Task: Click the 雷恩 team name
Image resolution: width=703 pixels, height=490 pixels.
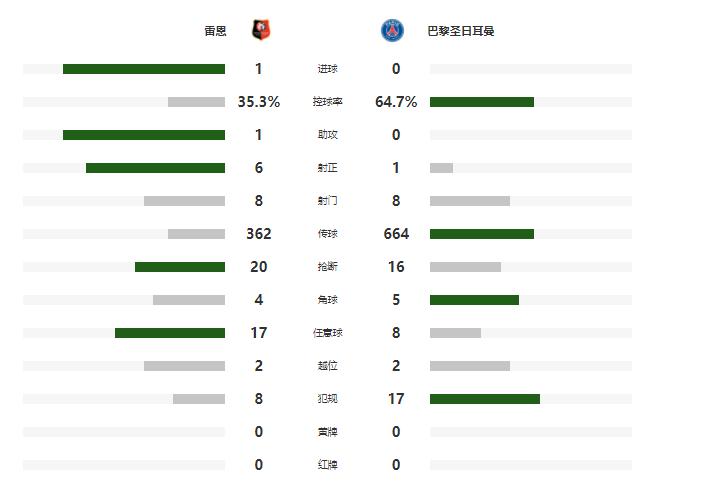Action: (x=215, y=31)
